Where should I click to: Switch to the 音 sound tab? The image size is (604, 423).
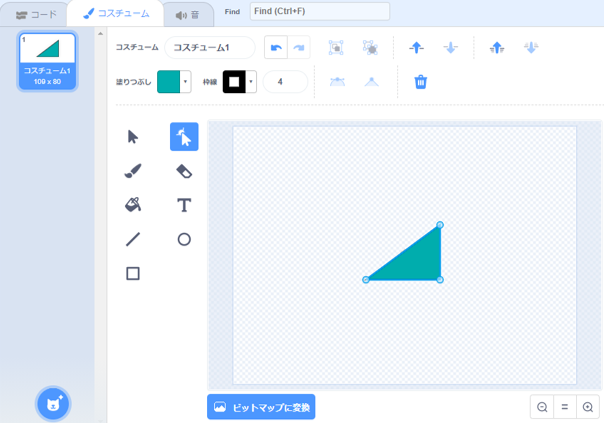point(188,15)
